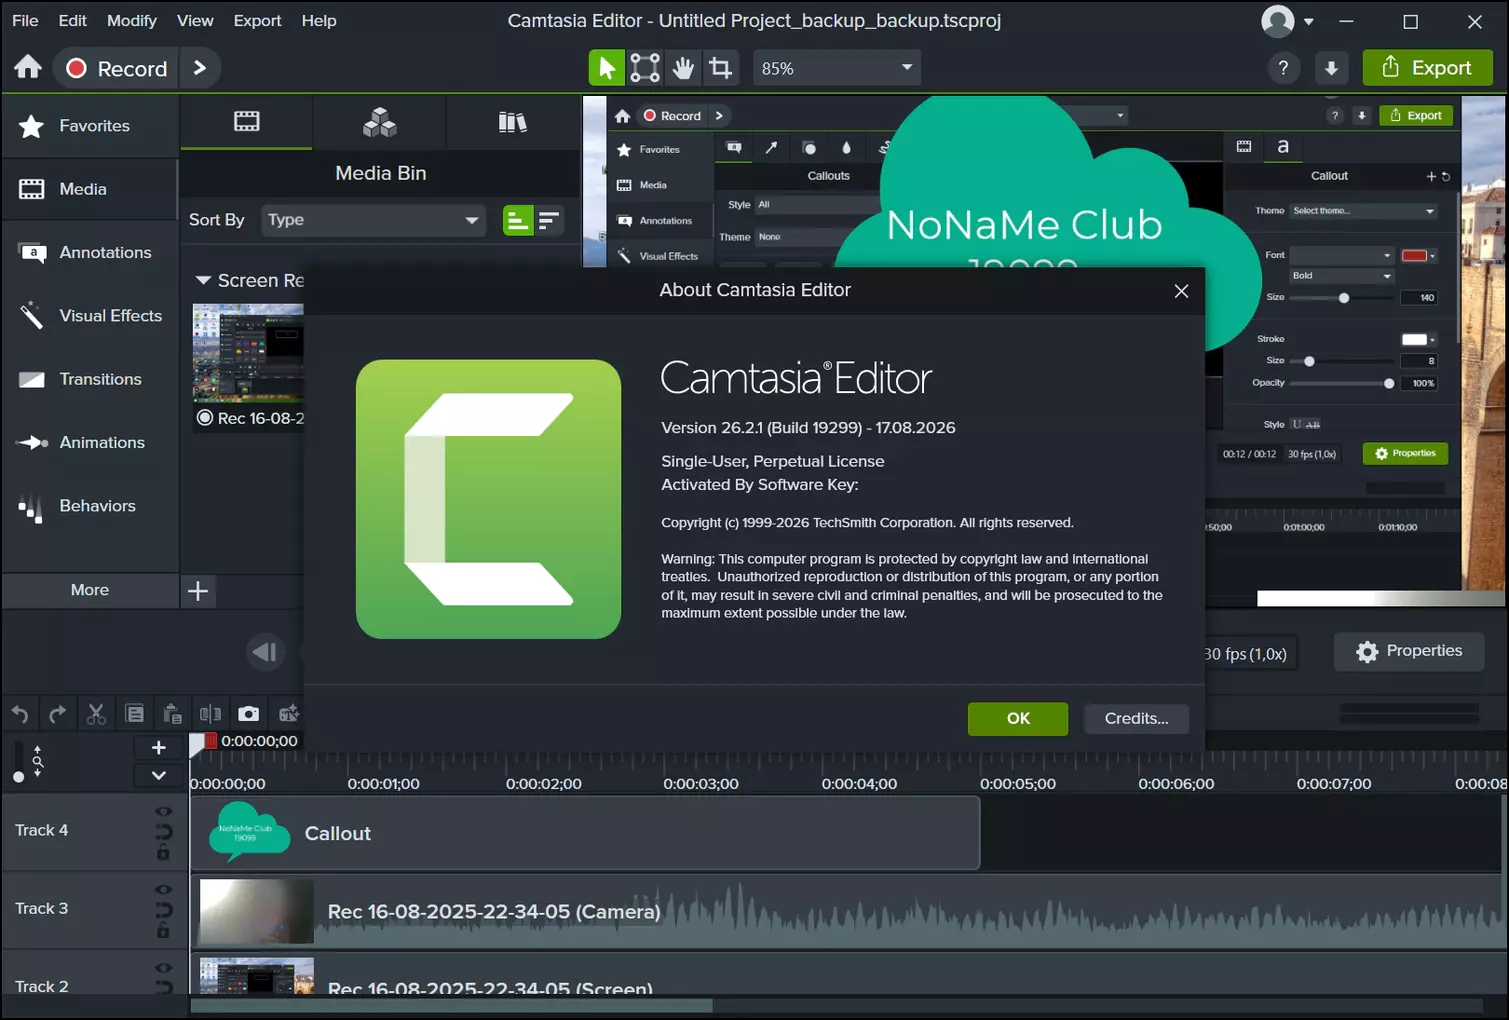
Task: Copy selected media on the timeline
Action: coord(134,714)
